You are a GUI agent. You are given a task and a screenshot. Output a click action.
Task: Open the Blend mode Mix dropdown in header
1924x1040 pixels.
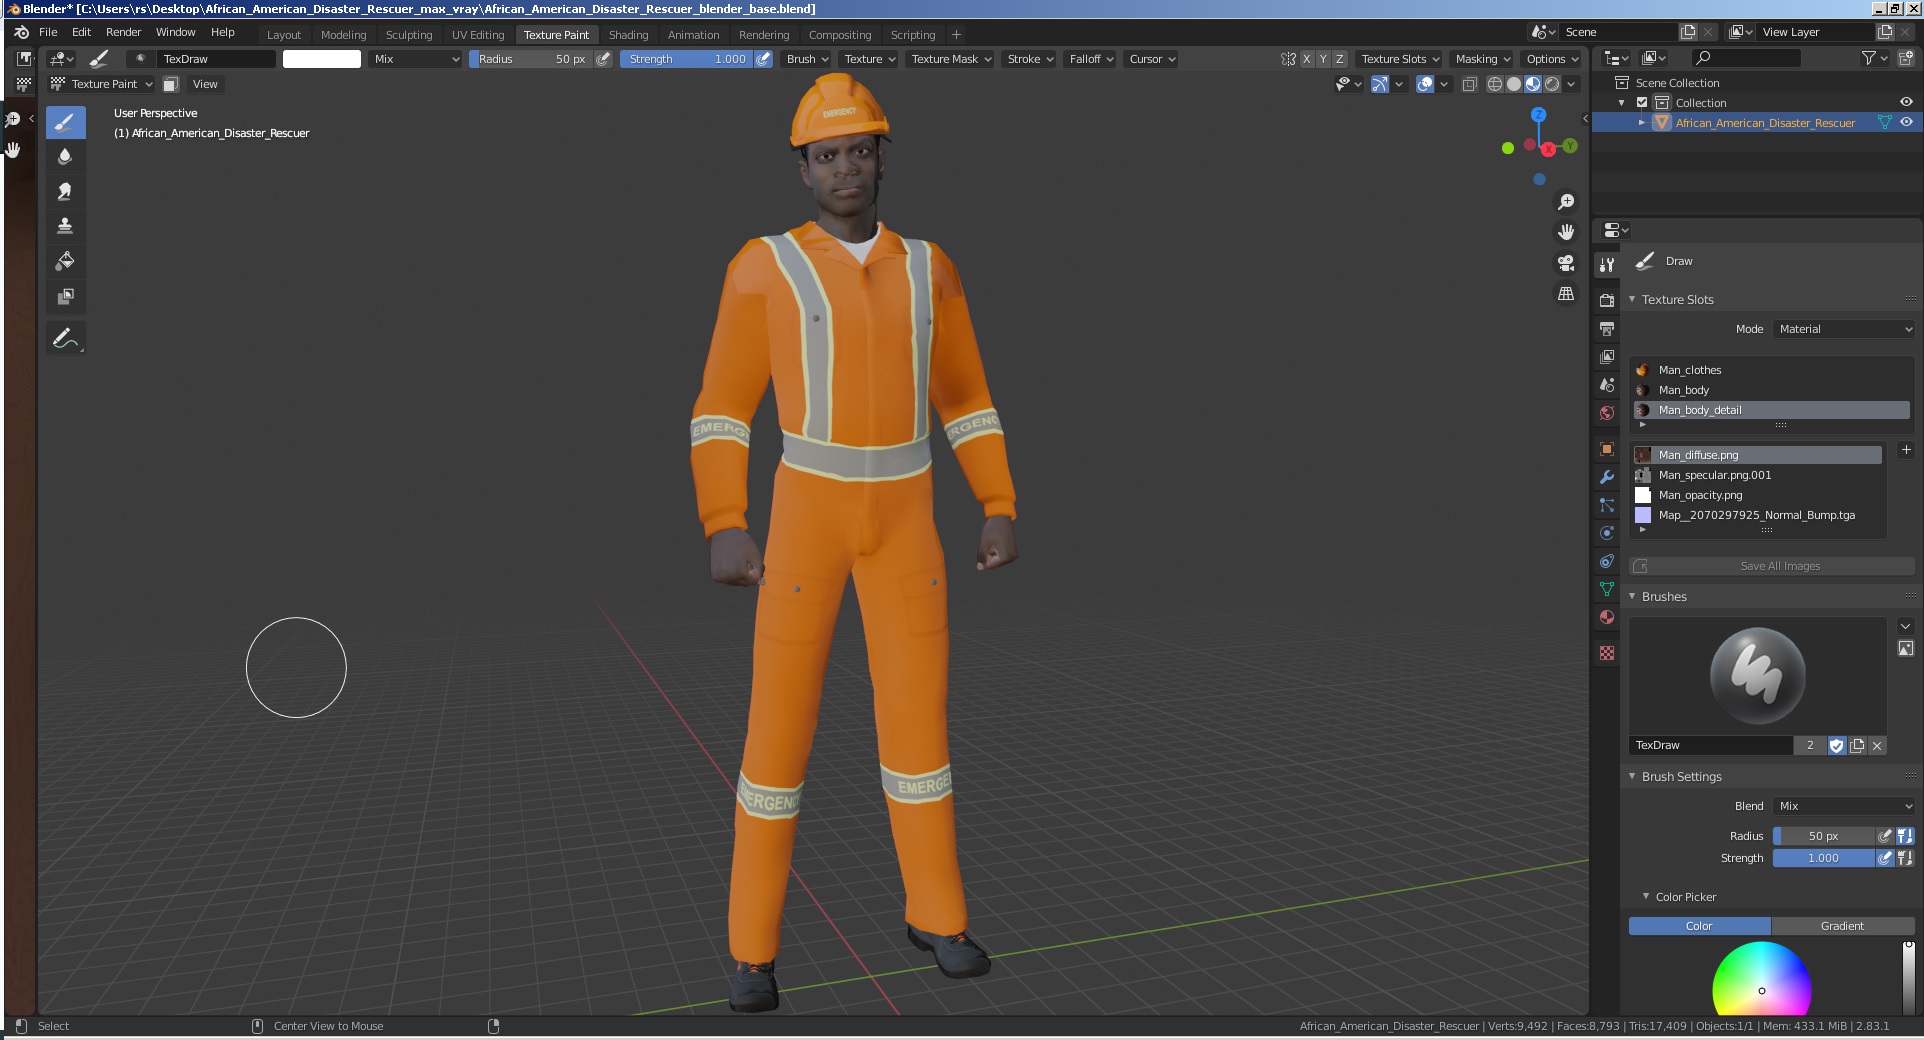click(x=416, y=59)
